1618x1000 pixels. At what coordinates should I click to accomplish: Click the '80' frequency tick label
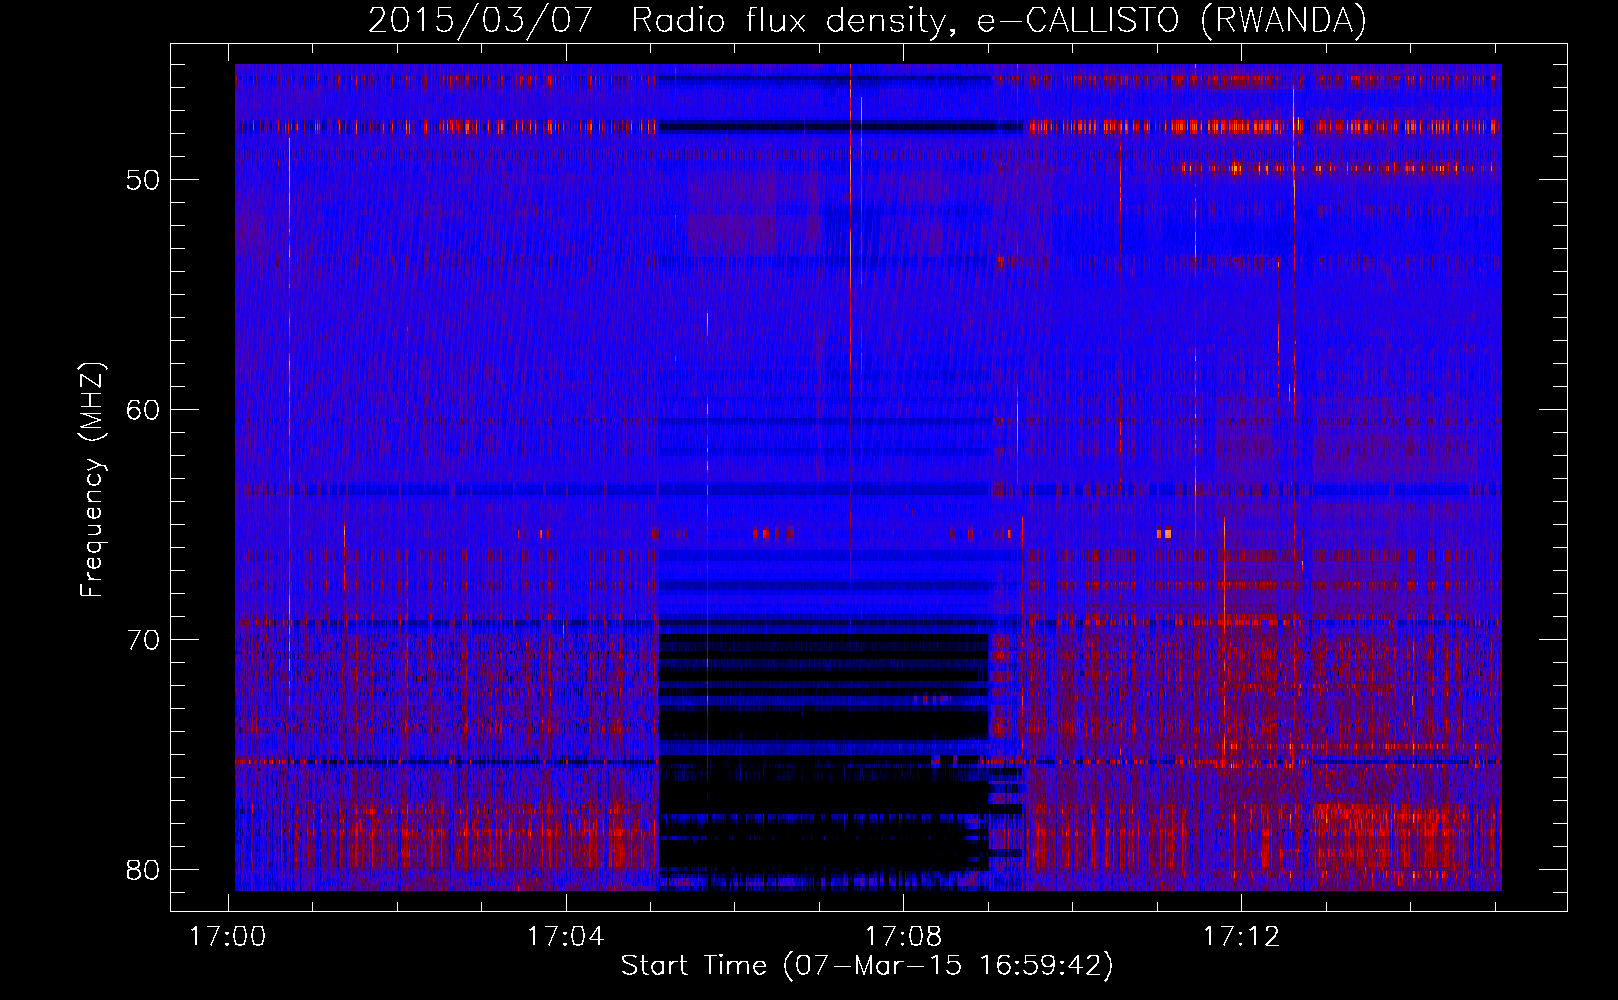[x=143, y=870]
